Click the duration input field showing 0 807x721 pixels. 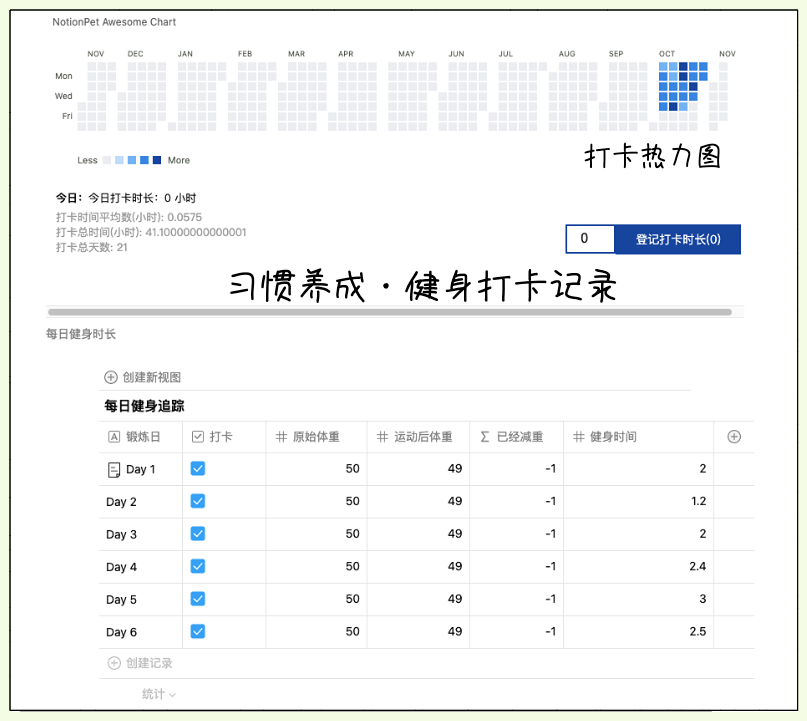[590, 239]
